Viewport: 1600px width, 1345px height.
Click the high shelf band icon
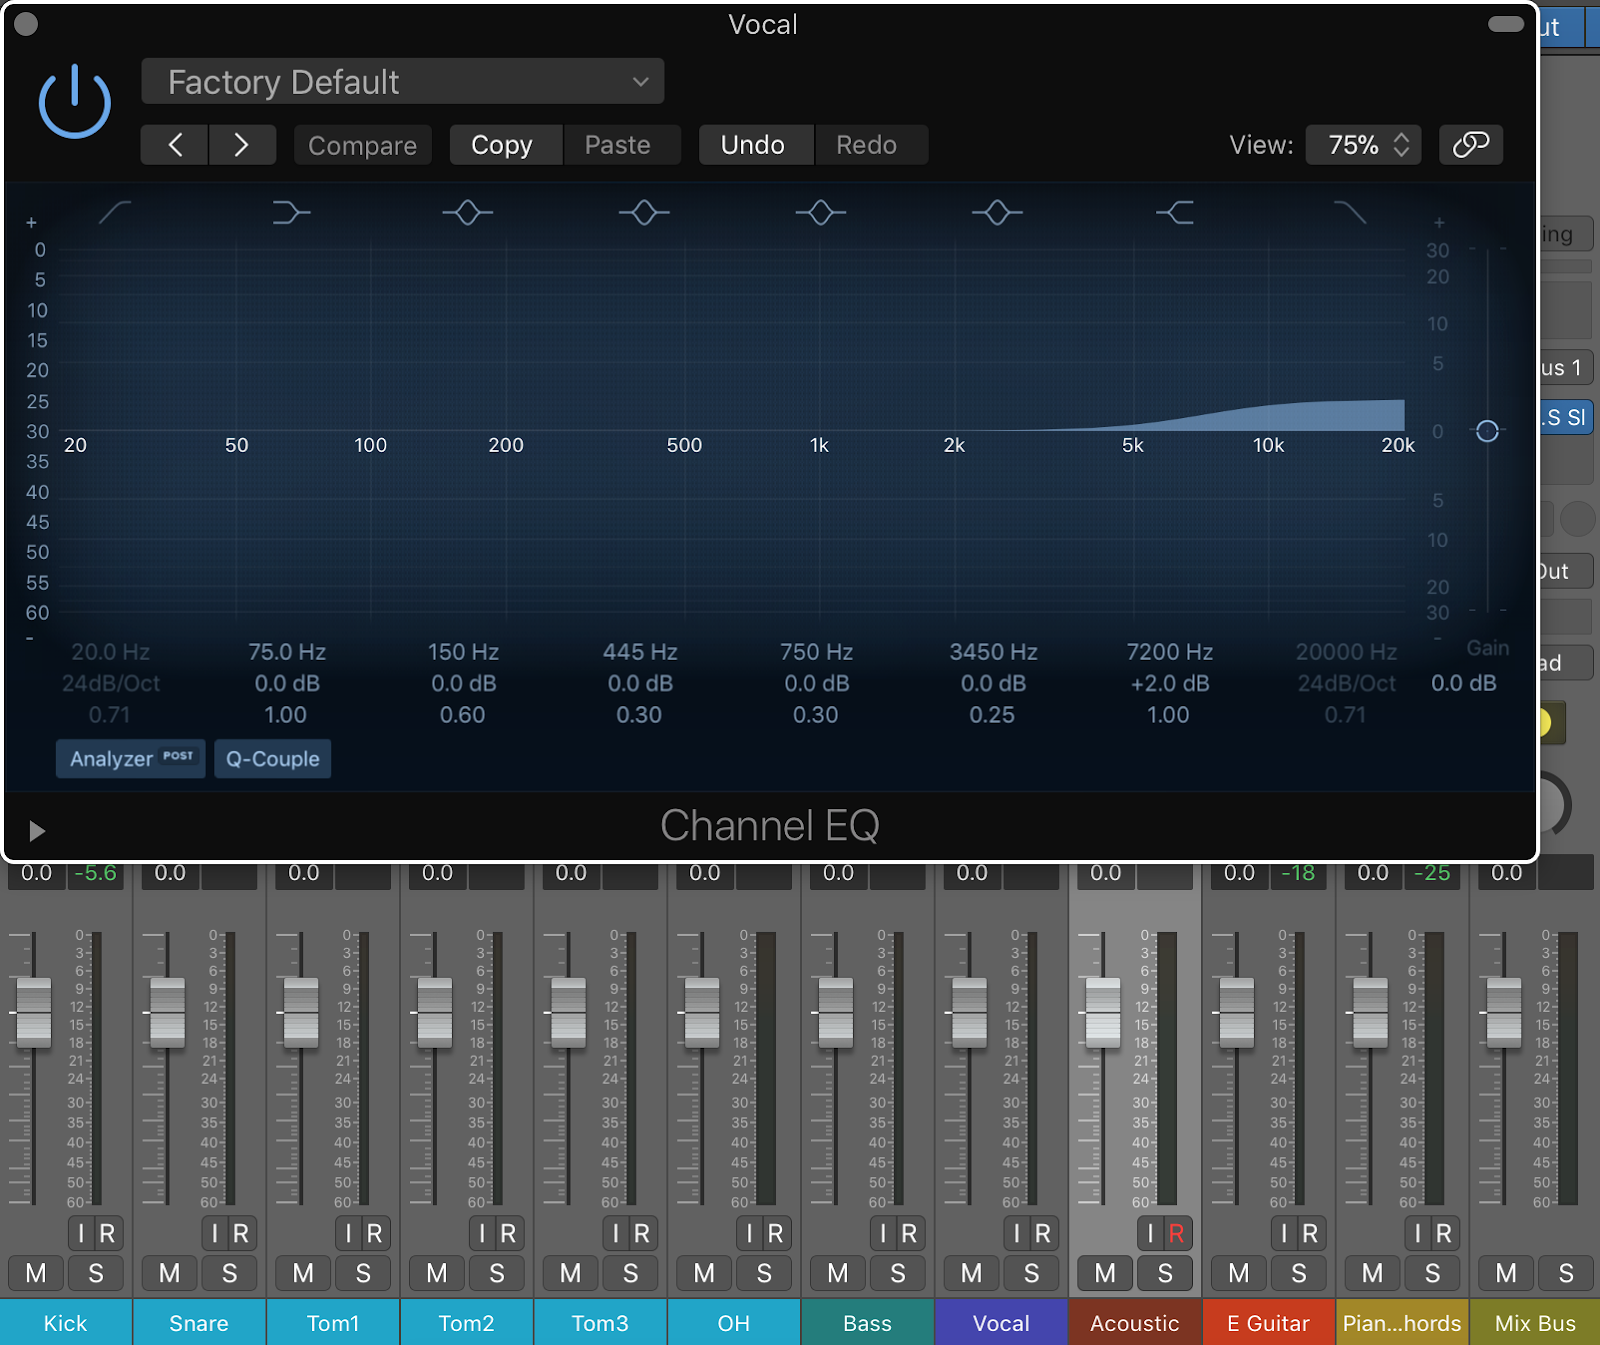click(1175, 212)
